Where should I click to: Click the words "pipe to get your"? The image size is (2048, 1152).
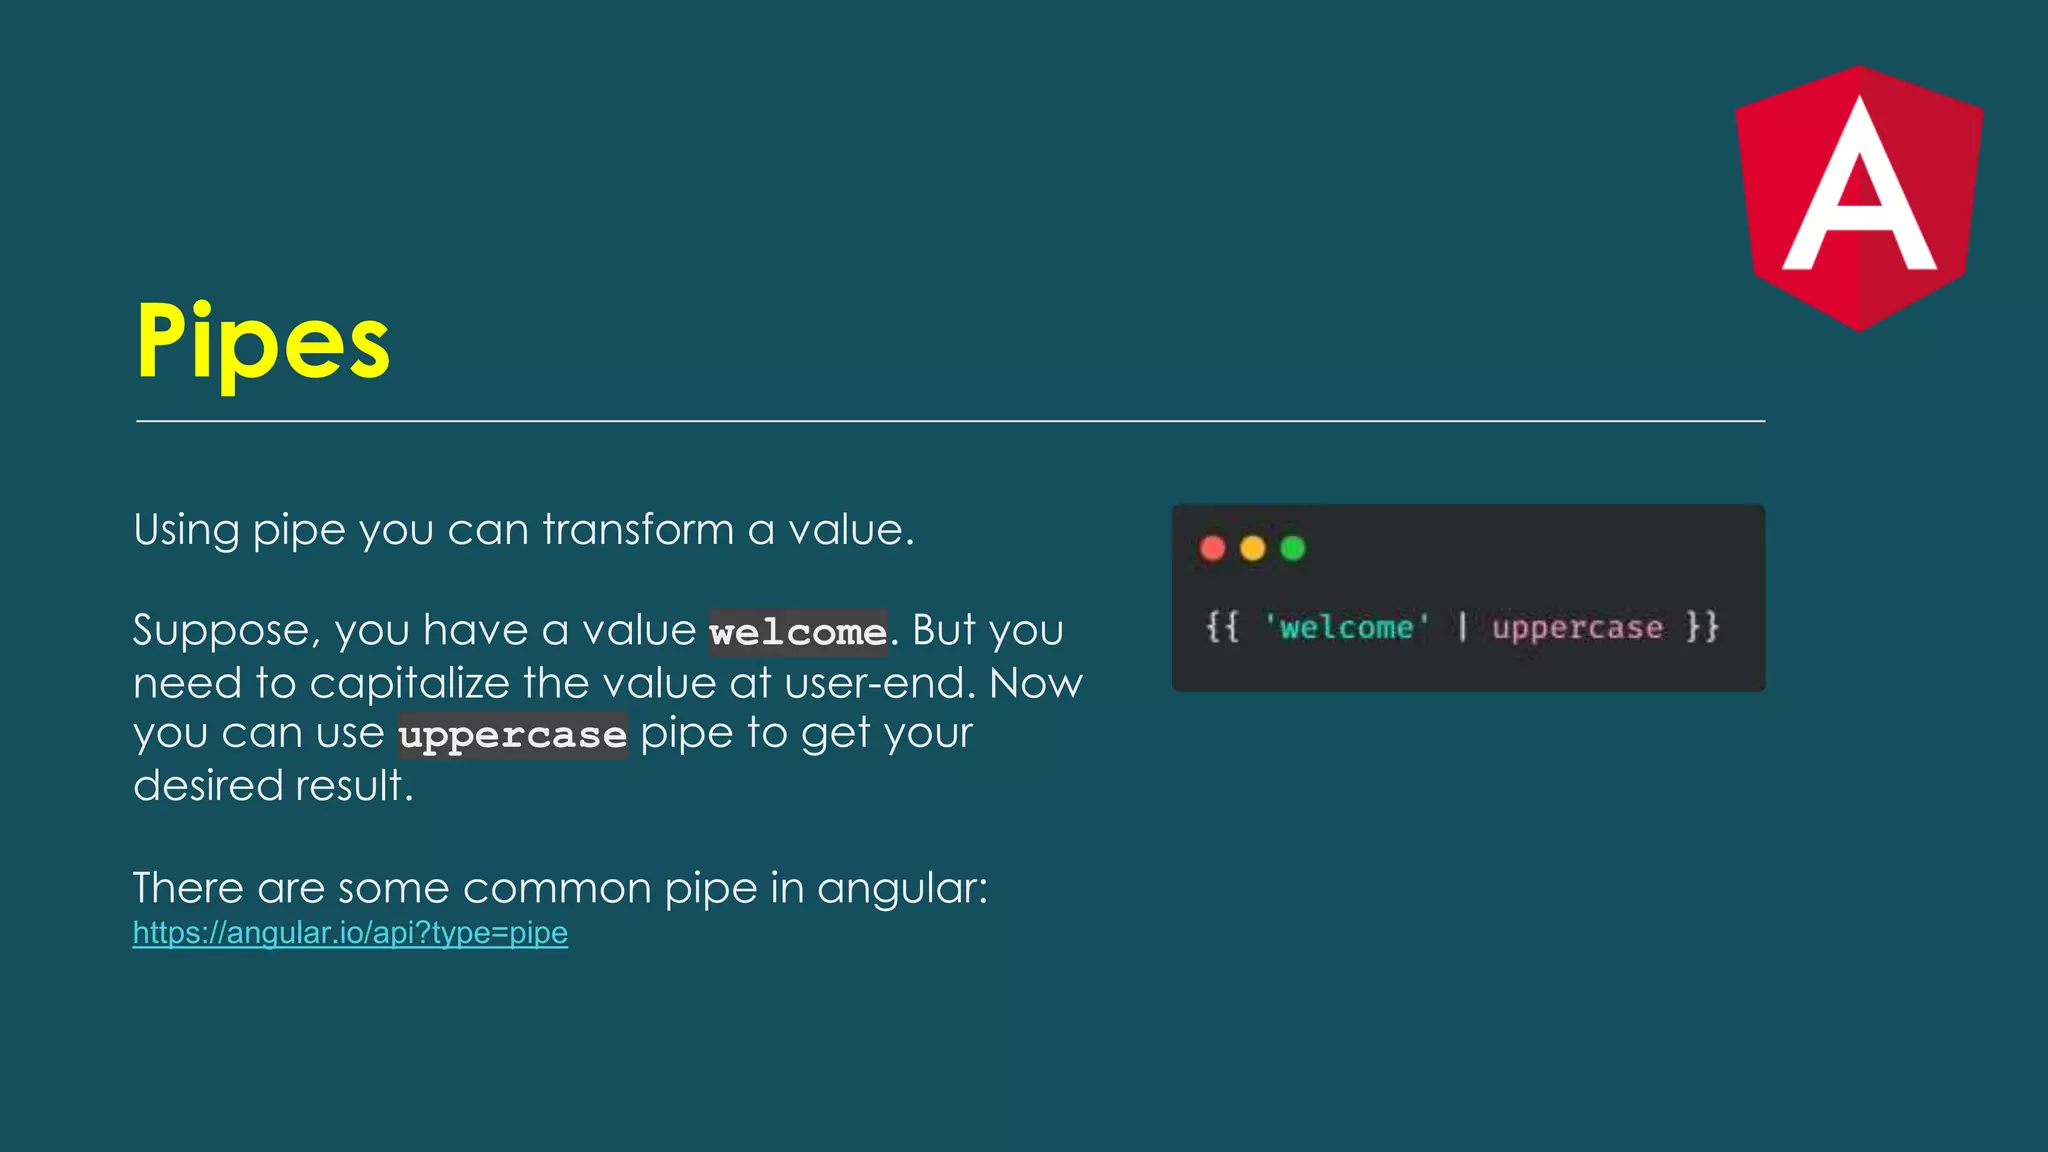coord(806,734)
